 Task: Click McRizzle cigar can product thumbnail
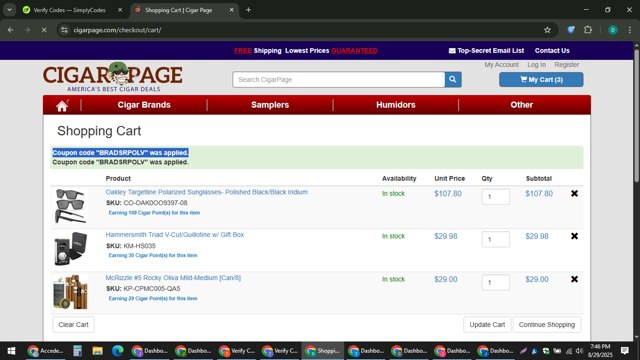(x=70, y=292)
